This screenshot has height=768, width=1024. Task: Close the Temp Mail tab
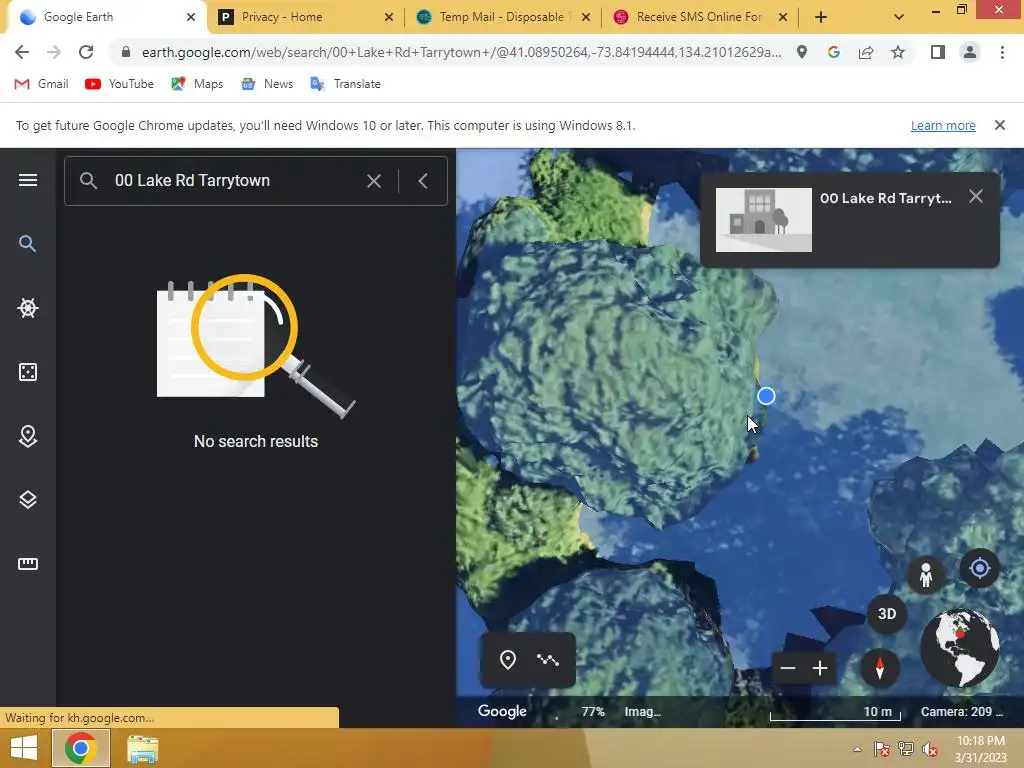(586, 17)
